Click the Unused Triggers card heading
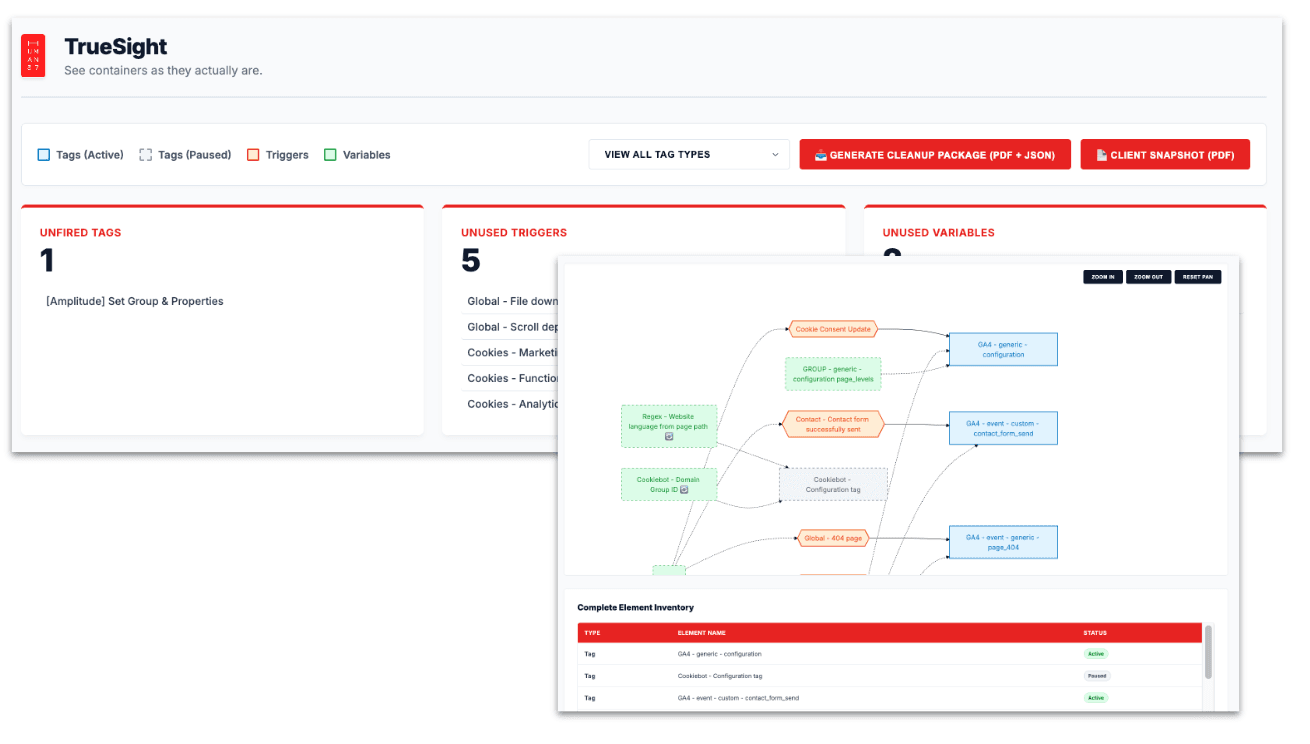 (x=514, y=233)
